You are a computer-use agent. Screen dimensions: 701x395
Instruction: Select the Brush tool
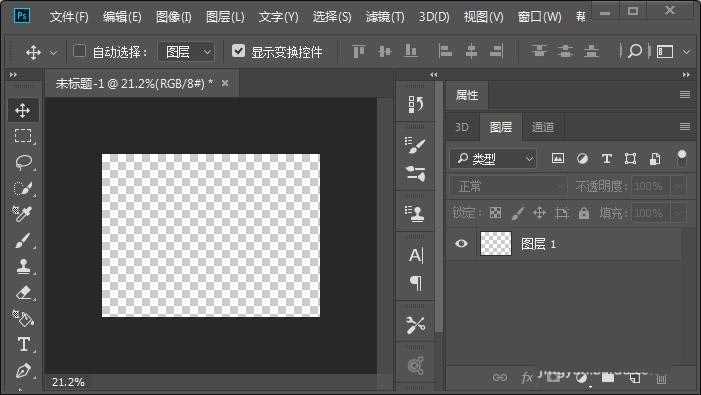(x=23, y=240)
